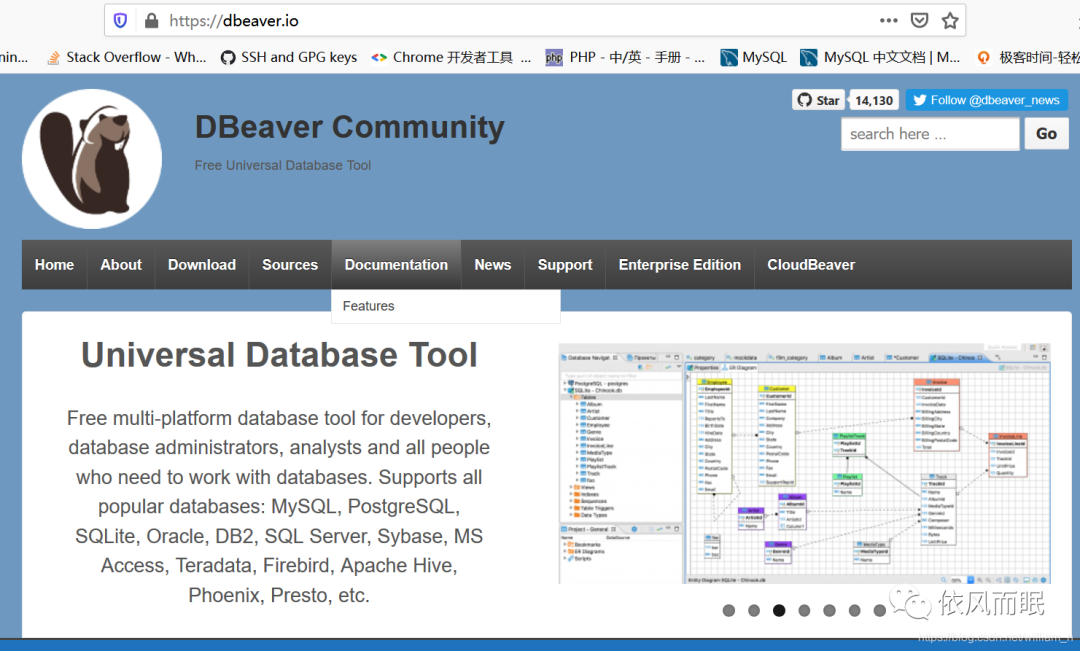Open 极客时间 bookmark
The image size is (1080, 651).
(1028, 57)
